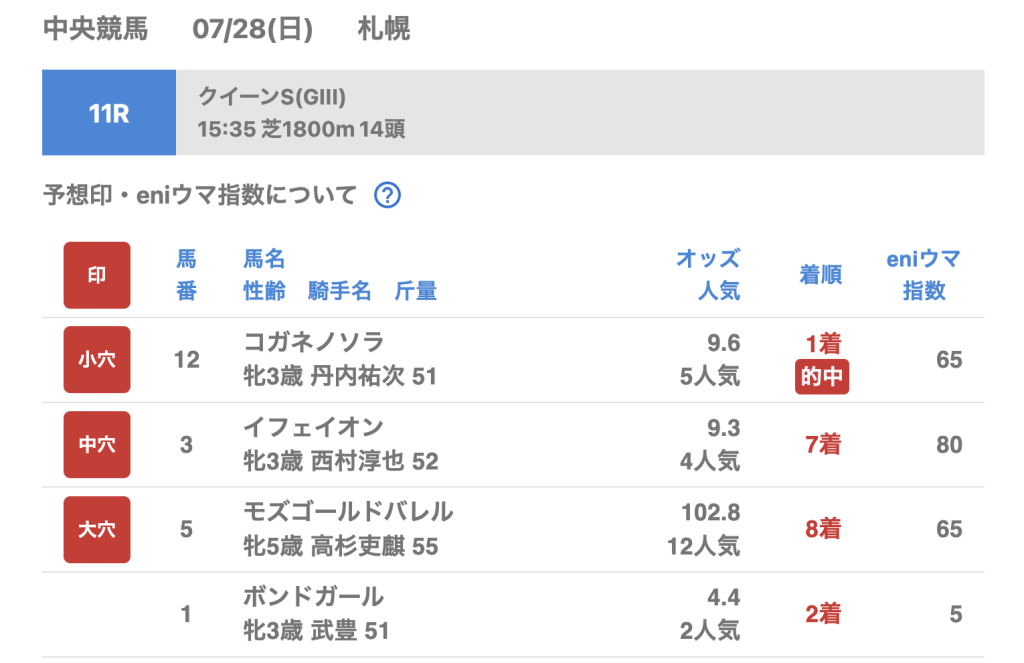Click the 小穴 prediction mark badge
This screenshot has width=1024, height=663.
[97, 359]
